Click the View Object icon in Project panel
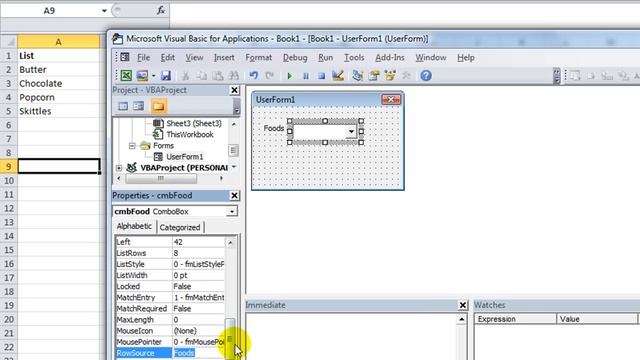The image size is (640, 360). click(x=139, y=107)
